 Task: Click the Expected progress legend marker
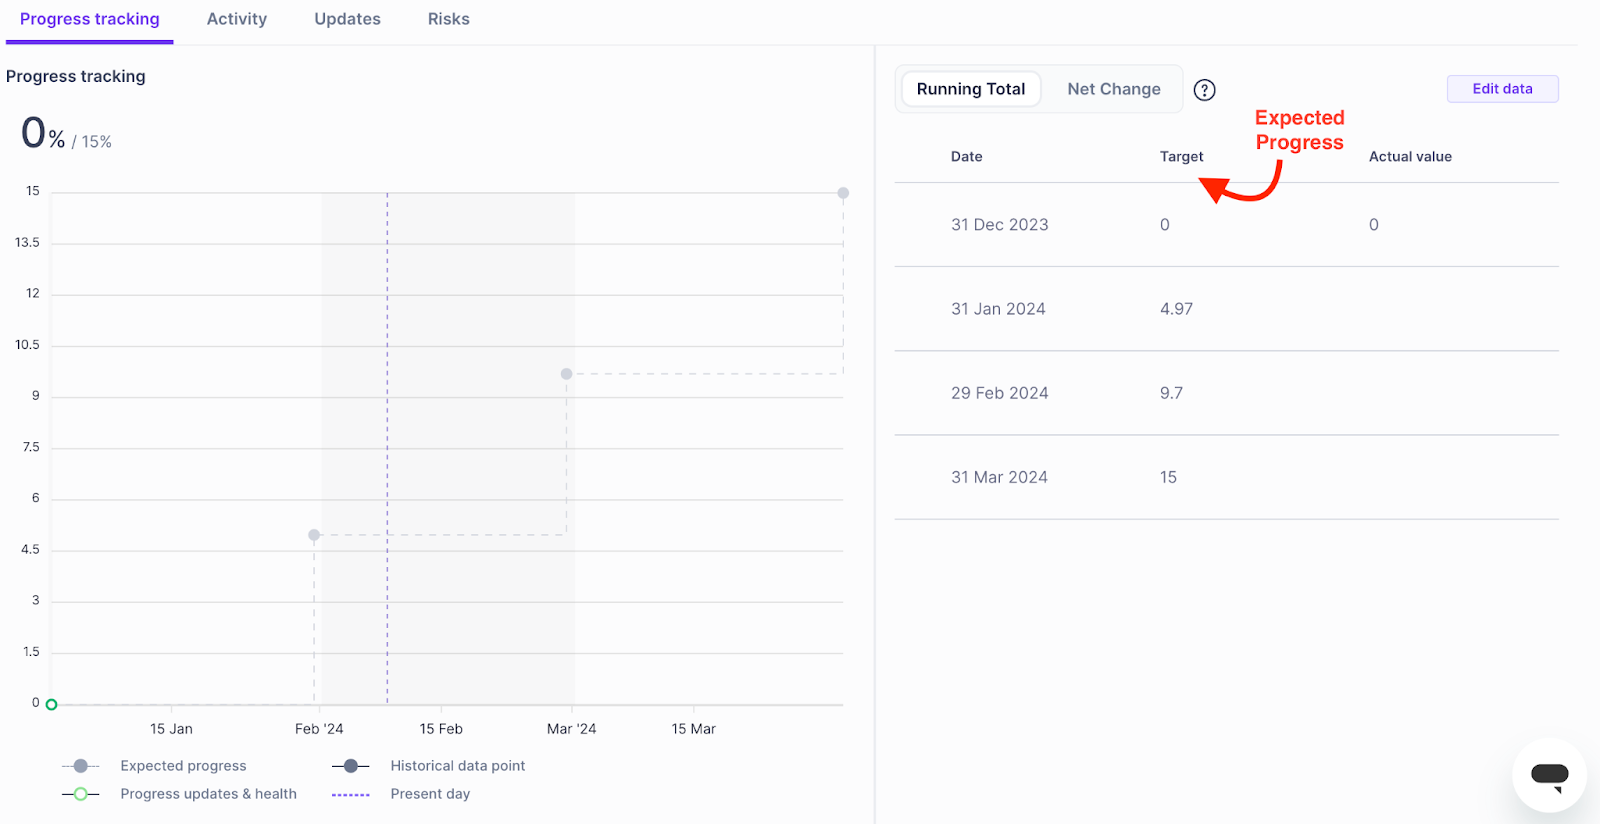(81, 766)
